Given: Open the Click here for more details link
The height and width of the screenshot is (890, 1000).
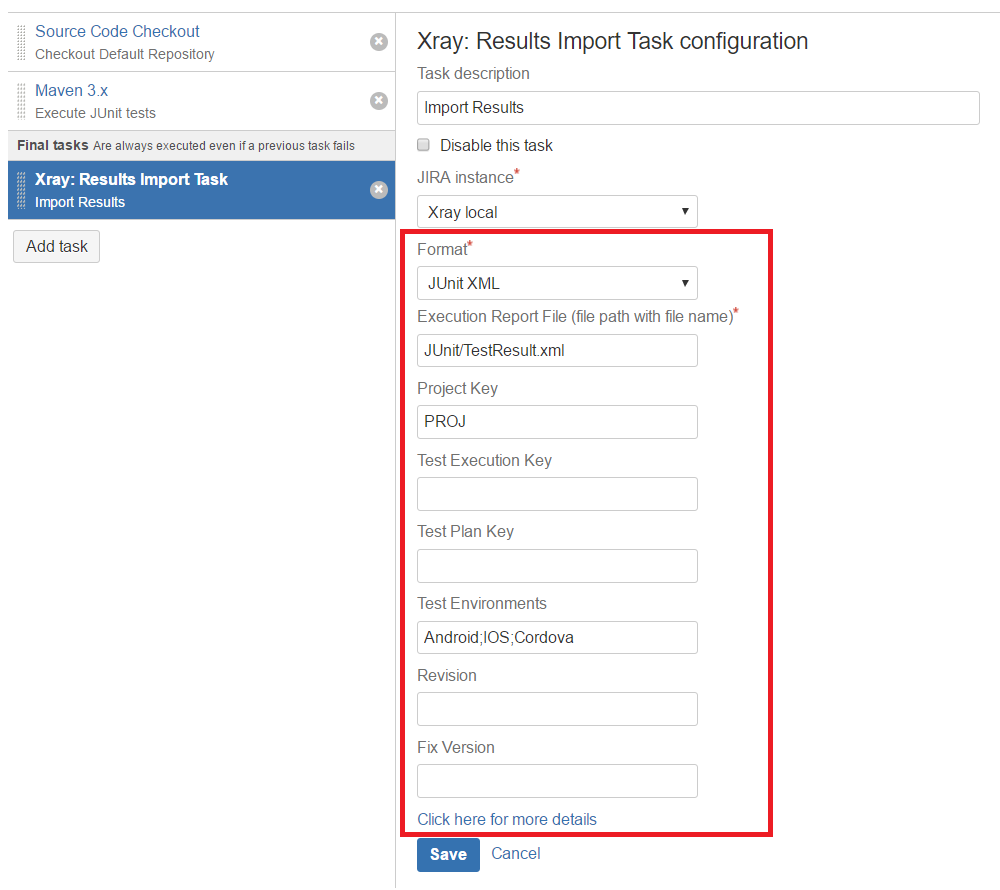Looking at the screenshot, I should (x=507, y=819).
